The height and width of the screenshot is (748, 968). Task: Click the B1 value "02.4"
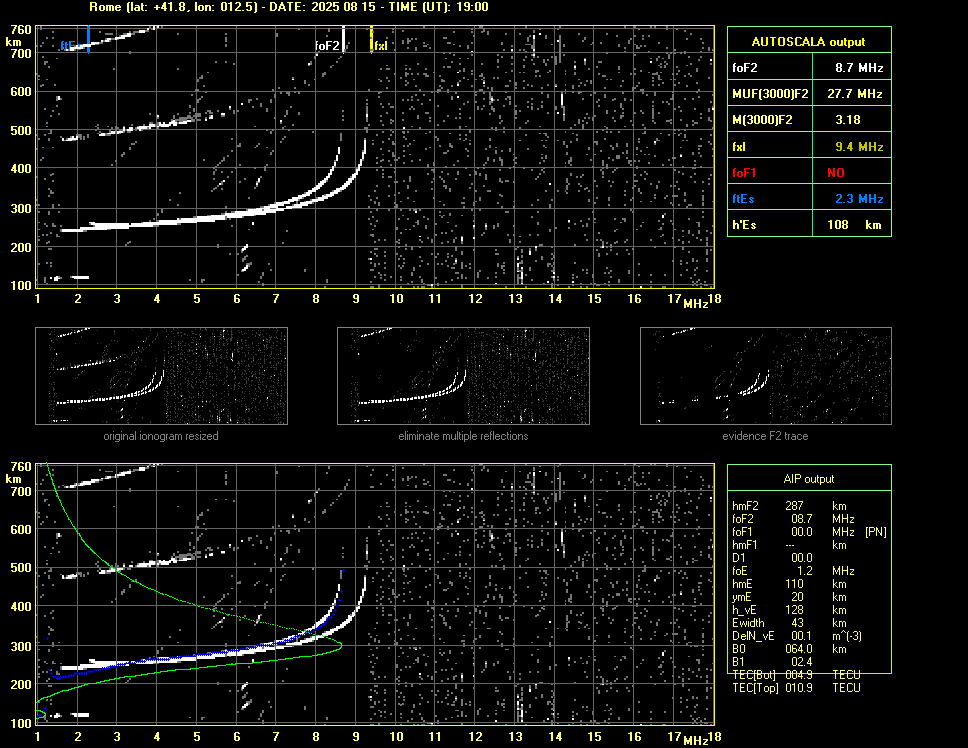click(x=802, y=662)
